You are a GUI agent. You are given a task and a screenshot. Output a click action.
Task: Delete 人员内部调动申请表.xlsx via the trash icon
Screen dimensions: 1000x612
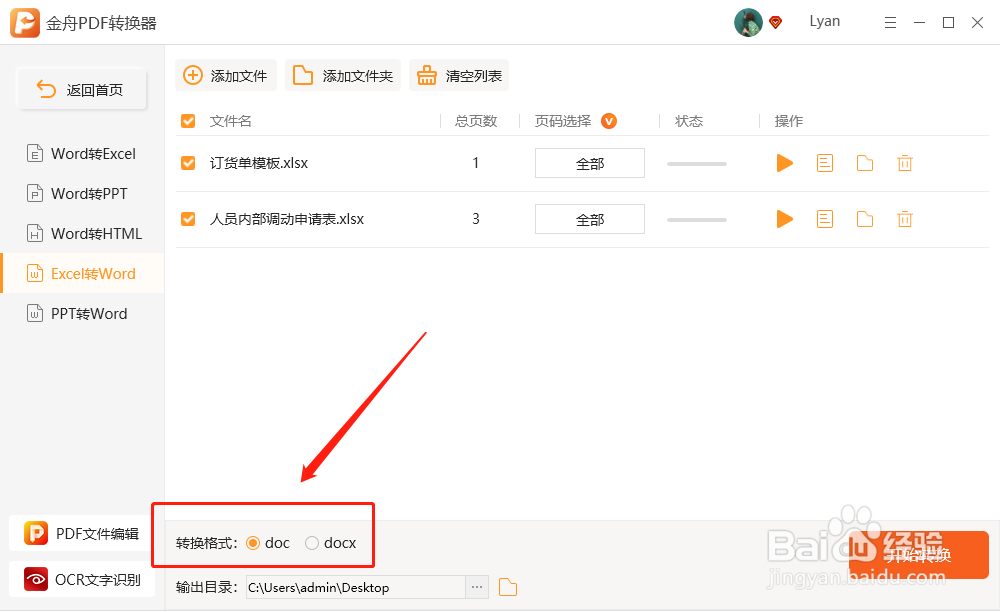click(x=905, y=219)
